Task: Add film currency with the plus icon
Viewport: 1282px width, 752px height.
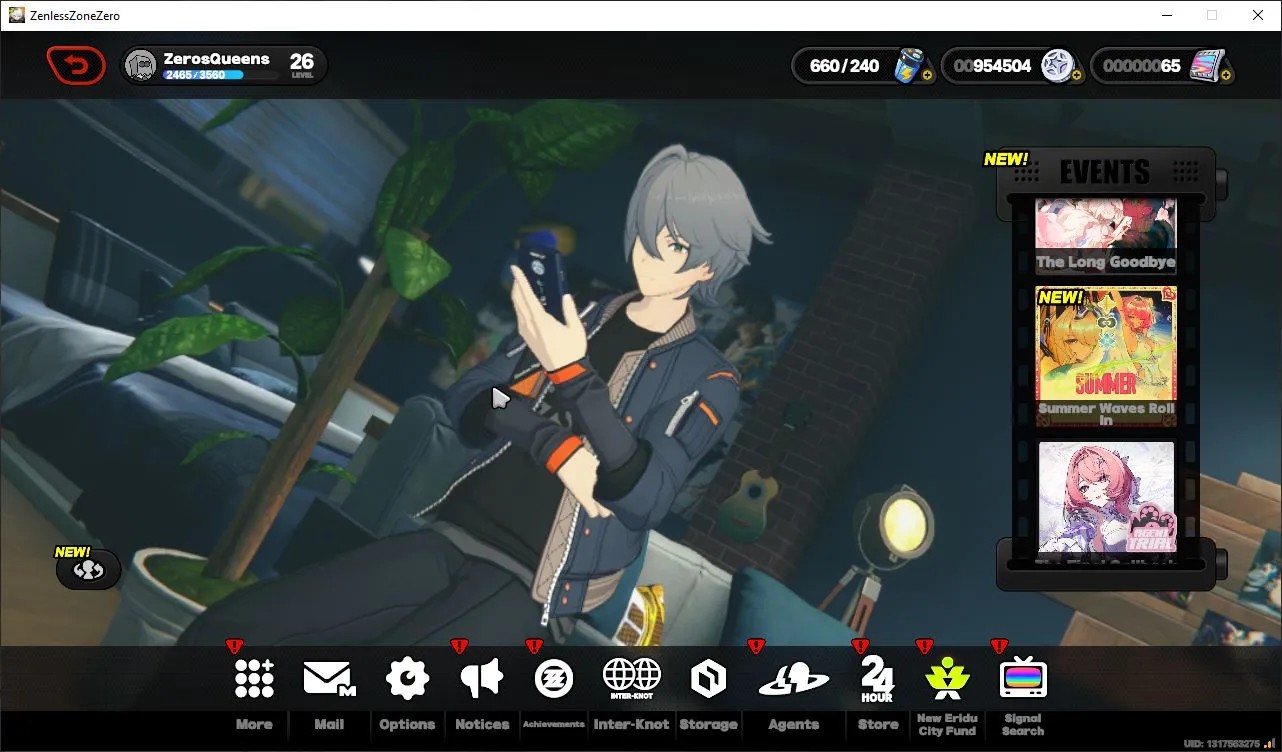Action: coord(1227,75)
